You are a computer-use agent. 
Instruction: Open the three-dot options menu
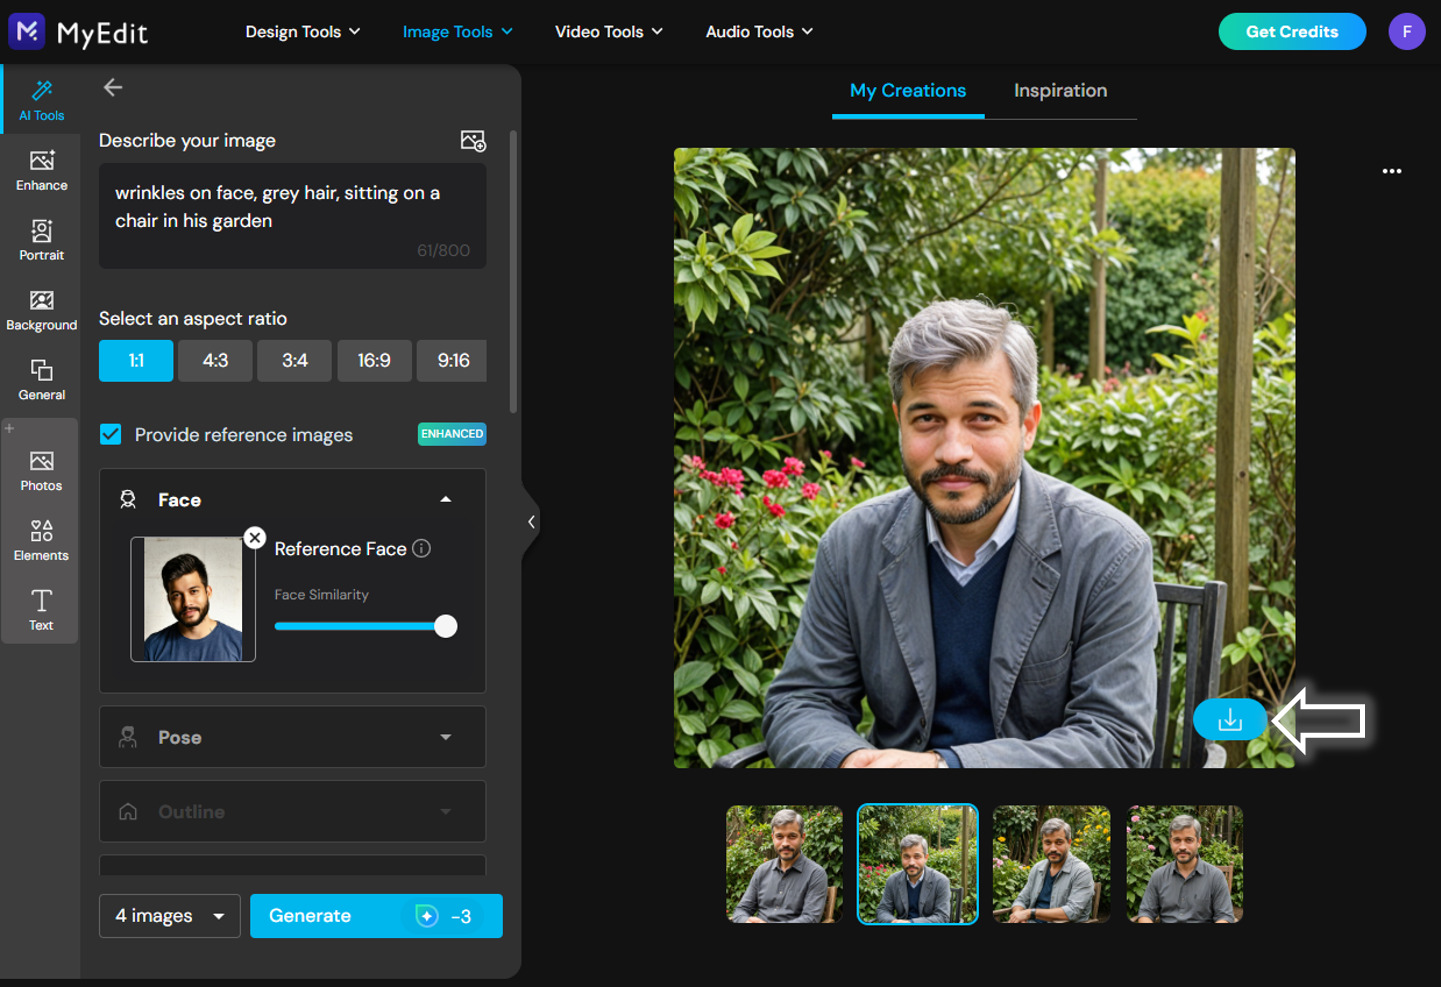pyautogui.click(x=1391, y=171)
